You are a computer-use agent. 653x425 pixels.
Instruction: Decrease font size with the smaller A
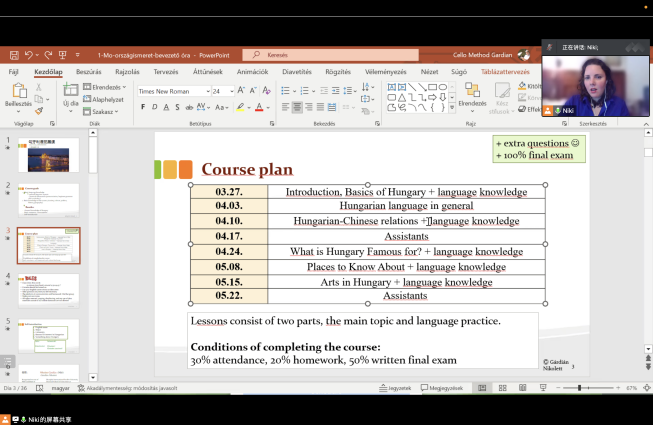(253, 90)
